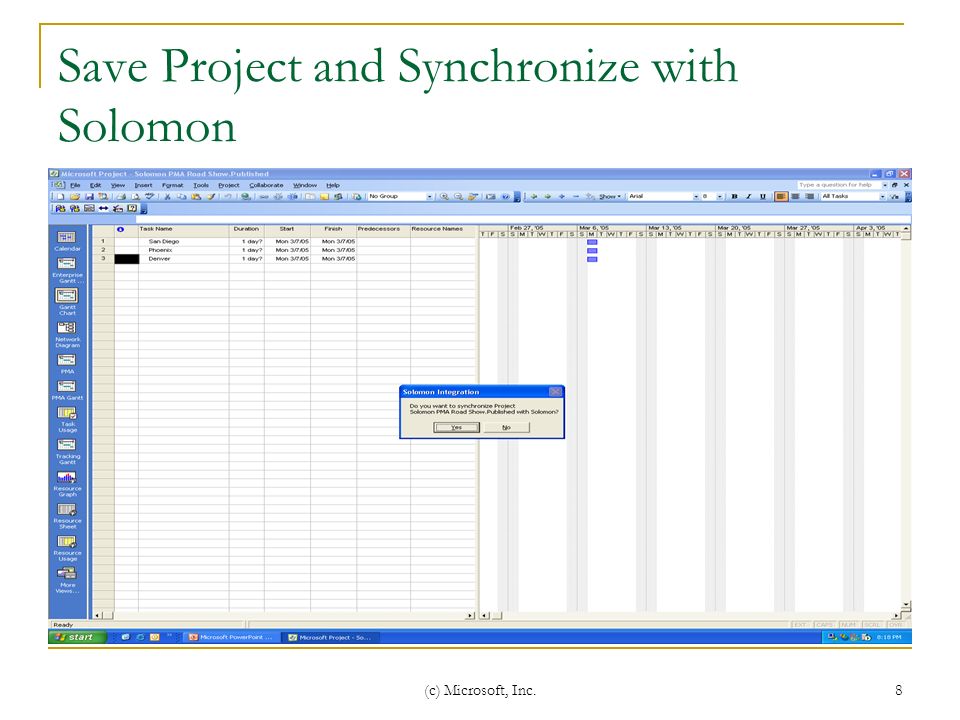The width and height of the screenshot is (960, 720).
Task: Open the Format menu
Action: (173, 185)
